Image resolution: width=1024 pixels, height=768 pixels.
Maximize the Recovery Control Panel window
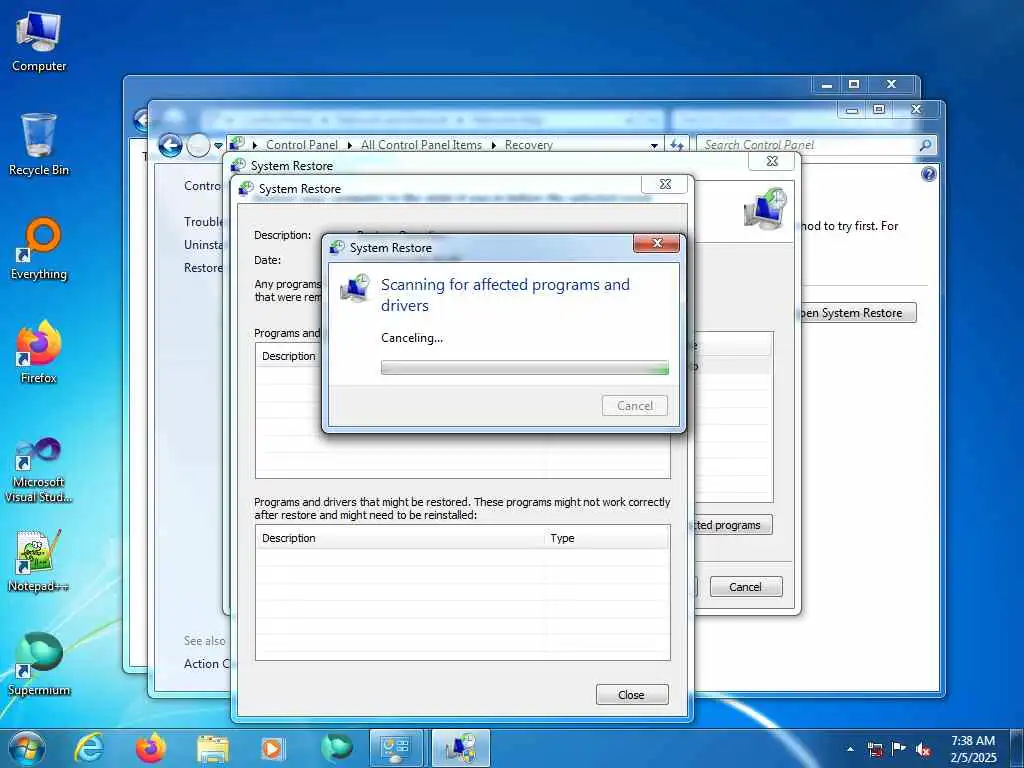coord(879,109)
